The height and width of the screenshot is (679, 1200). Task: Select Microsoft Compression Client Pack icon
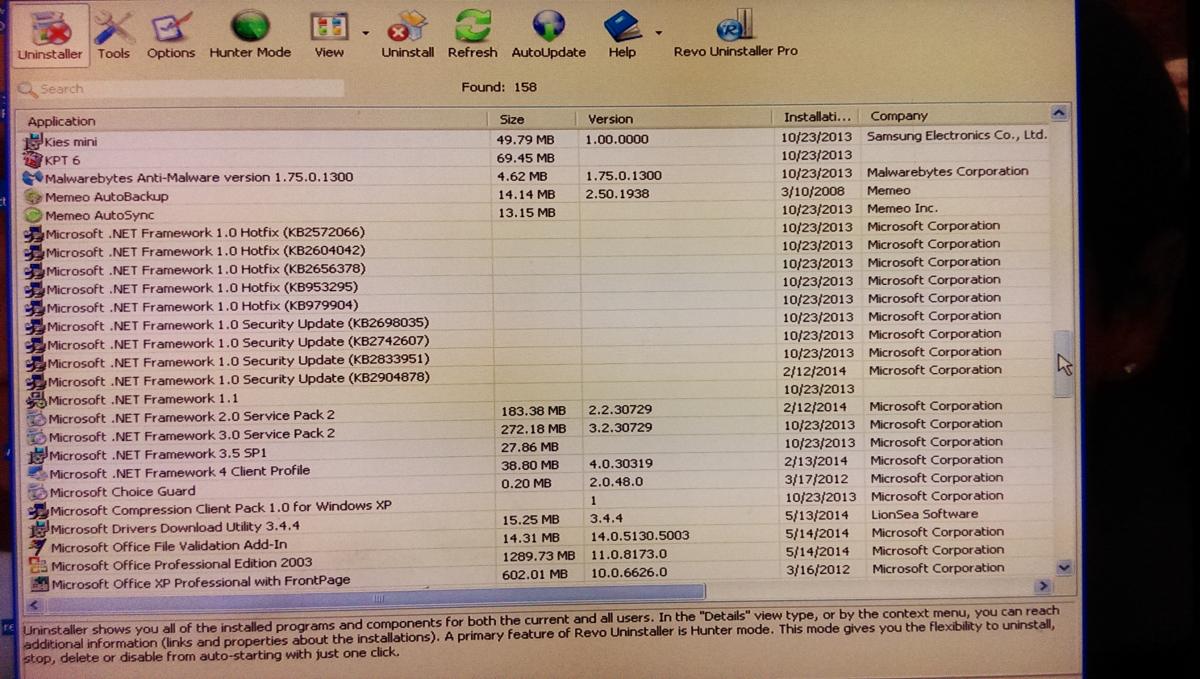click(38, 510)
